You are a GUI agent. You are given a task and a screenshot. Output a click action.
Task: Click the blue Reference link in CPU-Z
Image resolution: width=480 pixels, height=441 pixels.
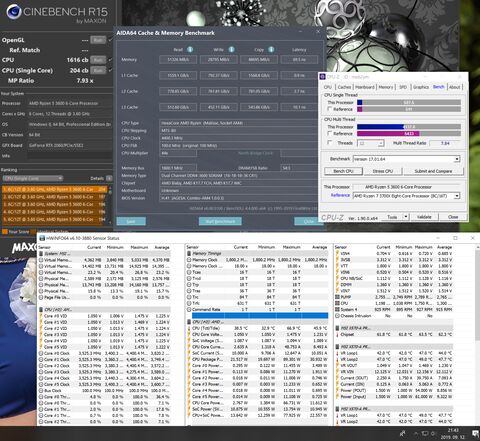click(x=340, y=195)
